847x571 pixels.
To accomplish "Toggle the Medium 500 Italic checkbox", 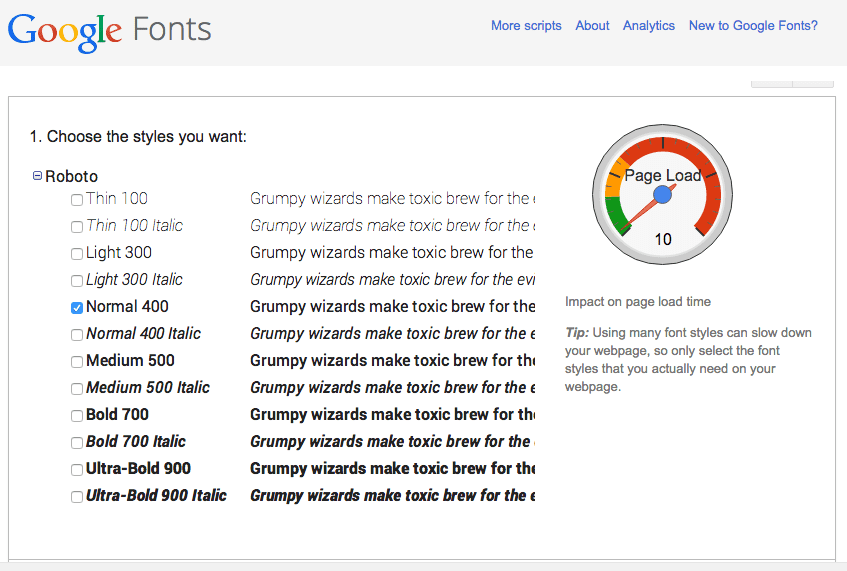I will (x=77, y=389).
